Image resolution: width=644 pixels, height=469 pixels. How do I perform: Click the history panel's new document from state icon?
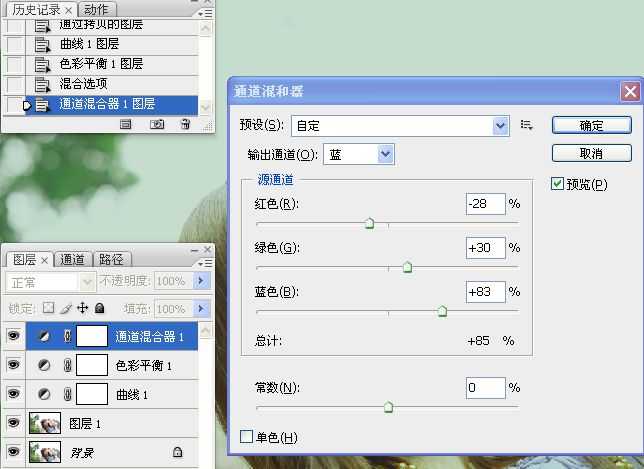[125, 124]
